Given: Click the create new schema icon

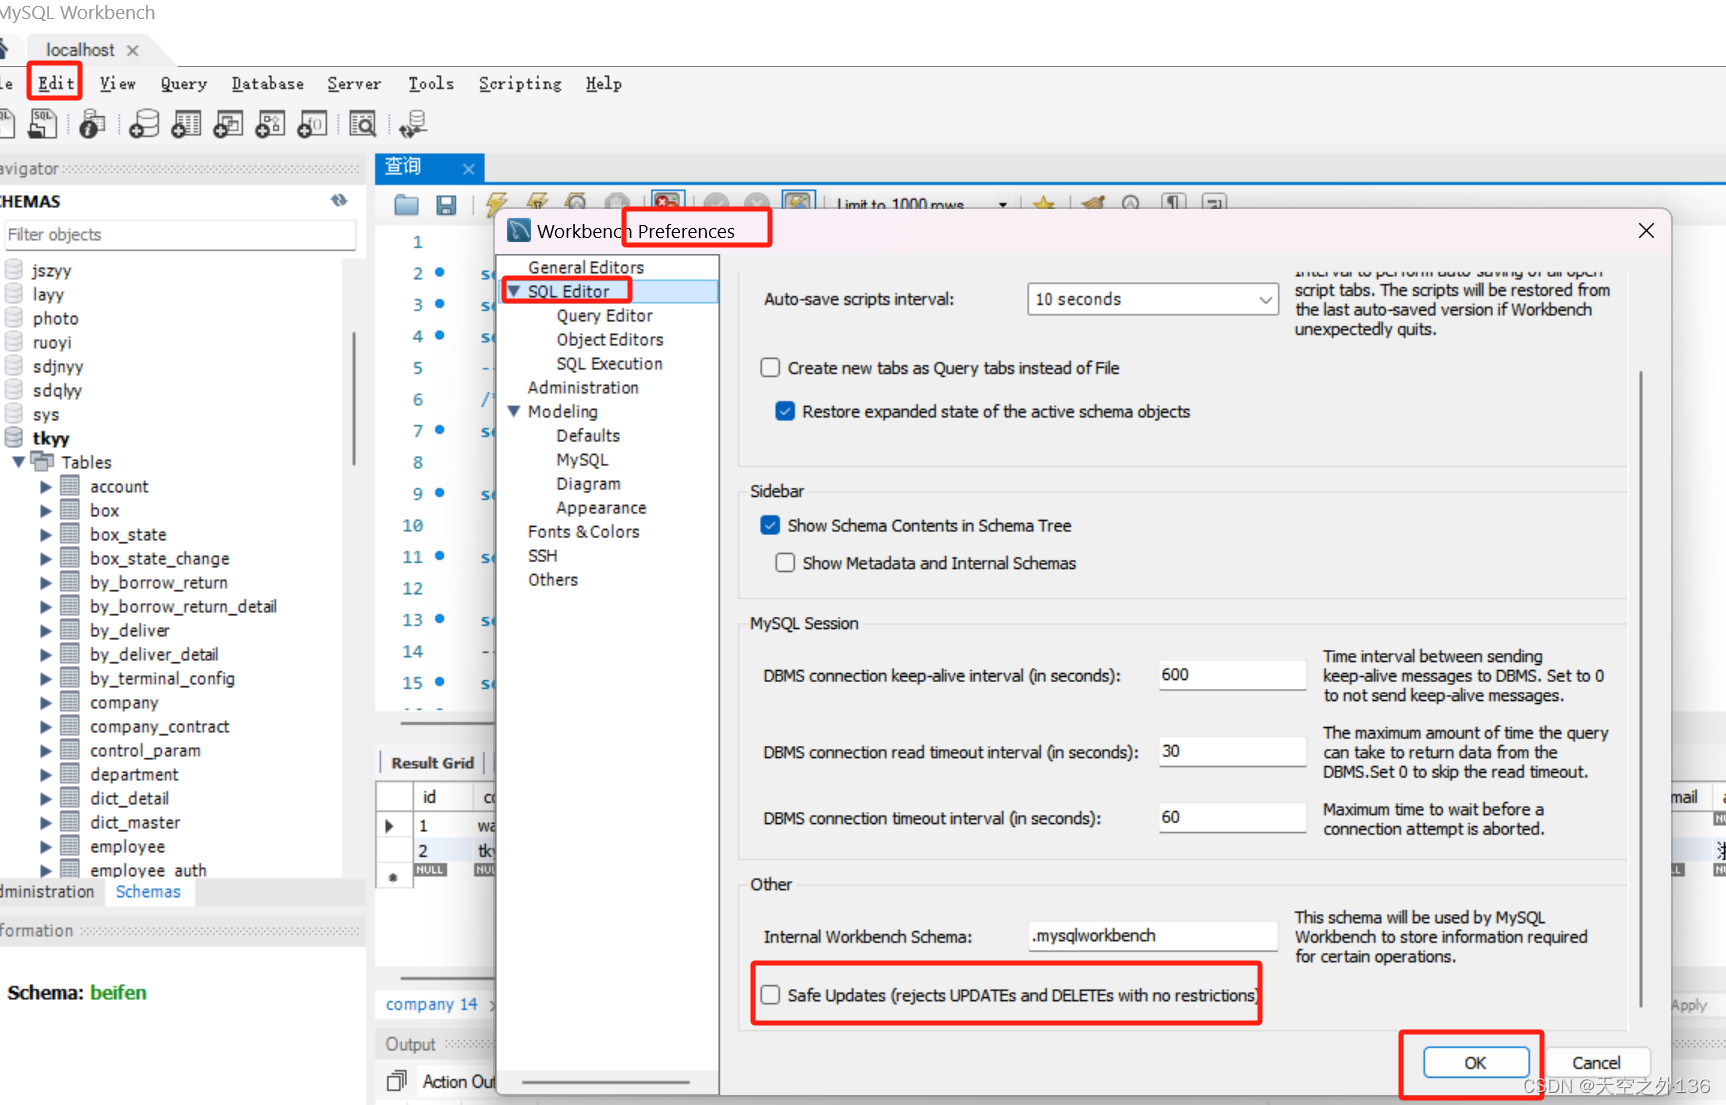Looking at the screenshot, I should click(144, 124).
